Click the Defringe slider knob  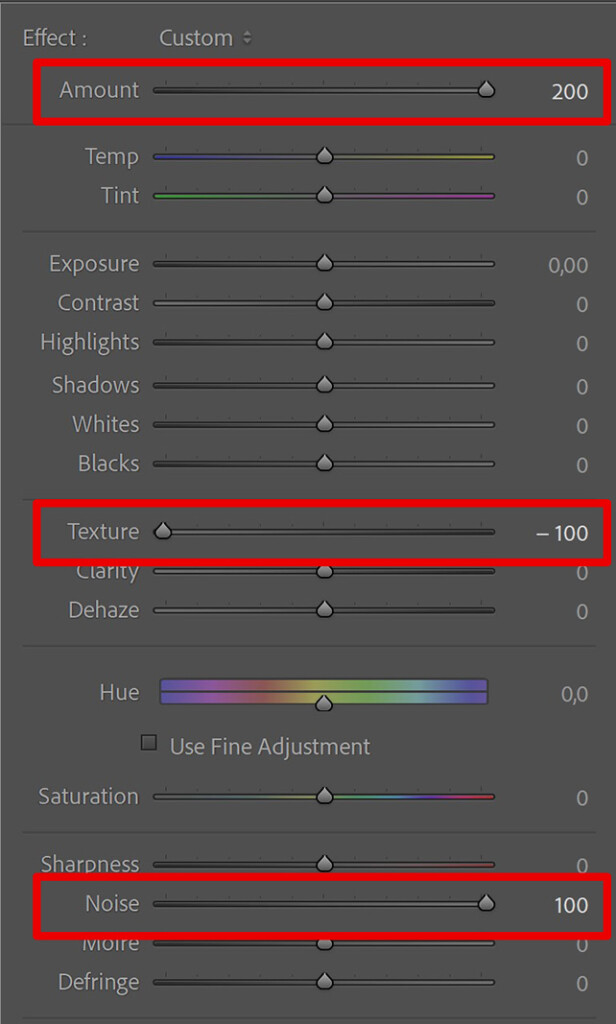click(x=325, y=982)
